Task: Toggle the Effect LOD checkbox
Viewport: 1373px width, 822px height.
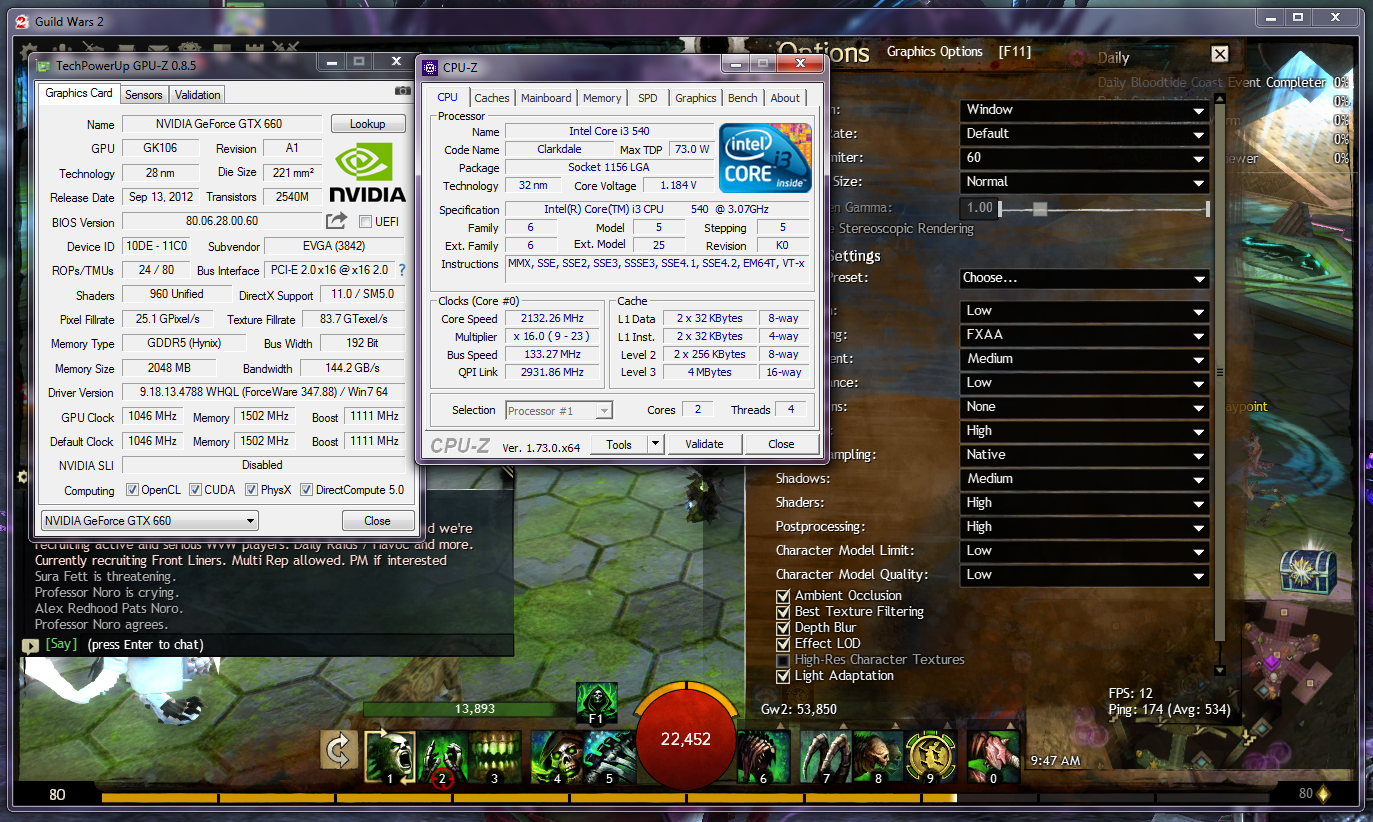Action: tap(784, 644)
